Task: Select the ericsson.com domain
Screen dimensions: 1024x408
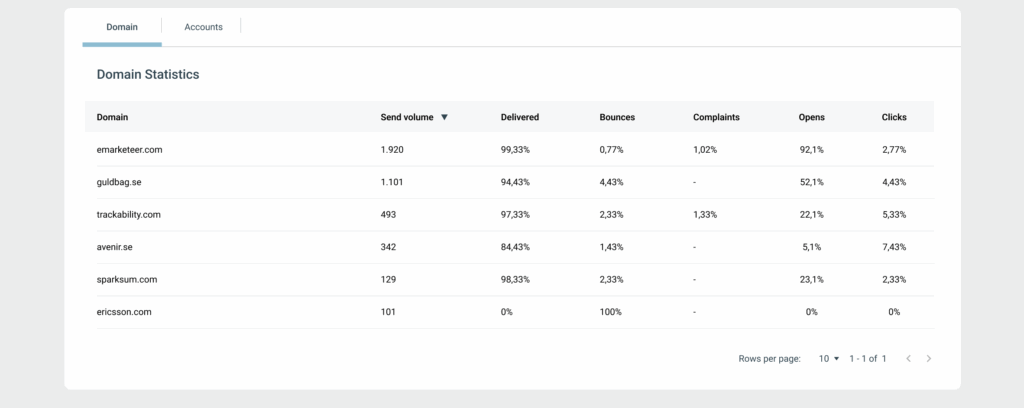Action: (124, 312)
